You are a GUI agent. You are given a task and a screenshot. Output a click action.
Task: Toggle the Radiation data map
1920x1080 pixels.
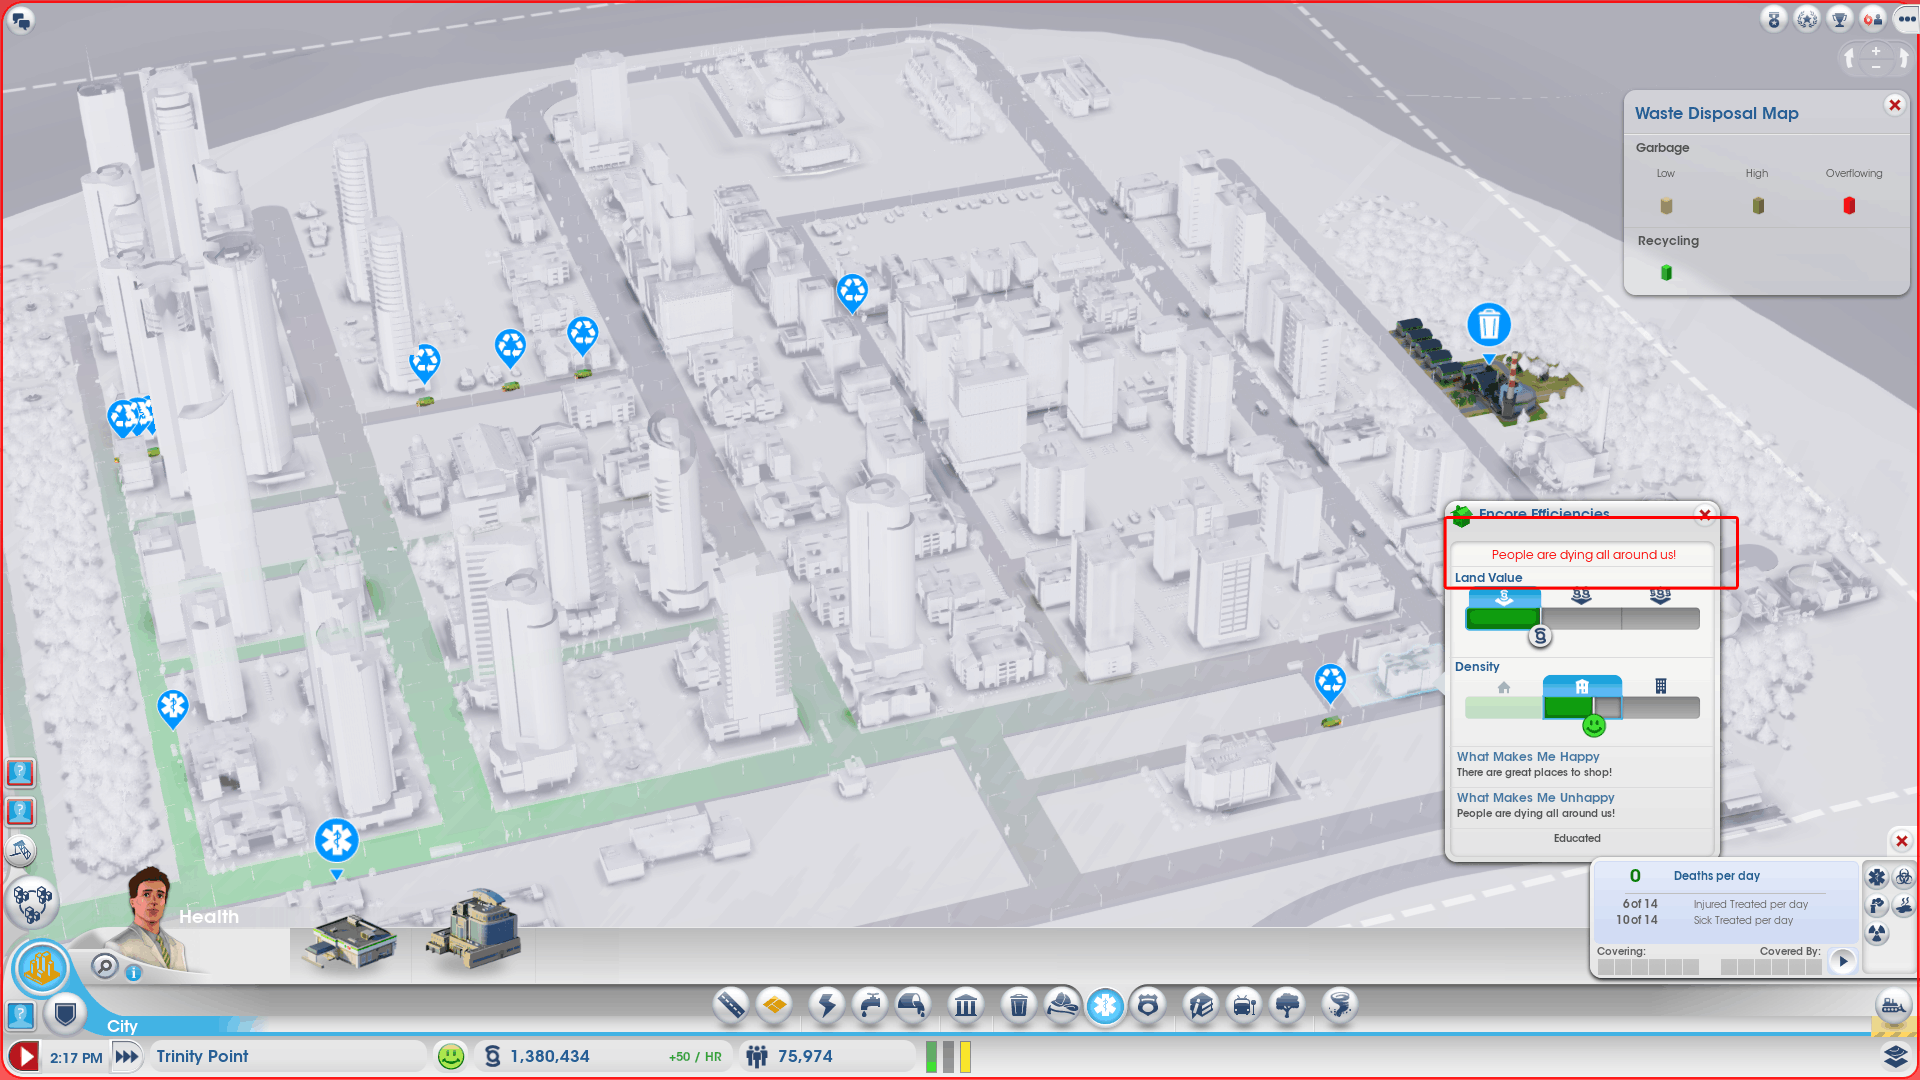point(1877,933)
